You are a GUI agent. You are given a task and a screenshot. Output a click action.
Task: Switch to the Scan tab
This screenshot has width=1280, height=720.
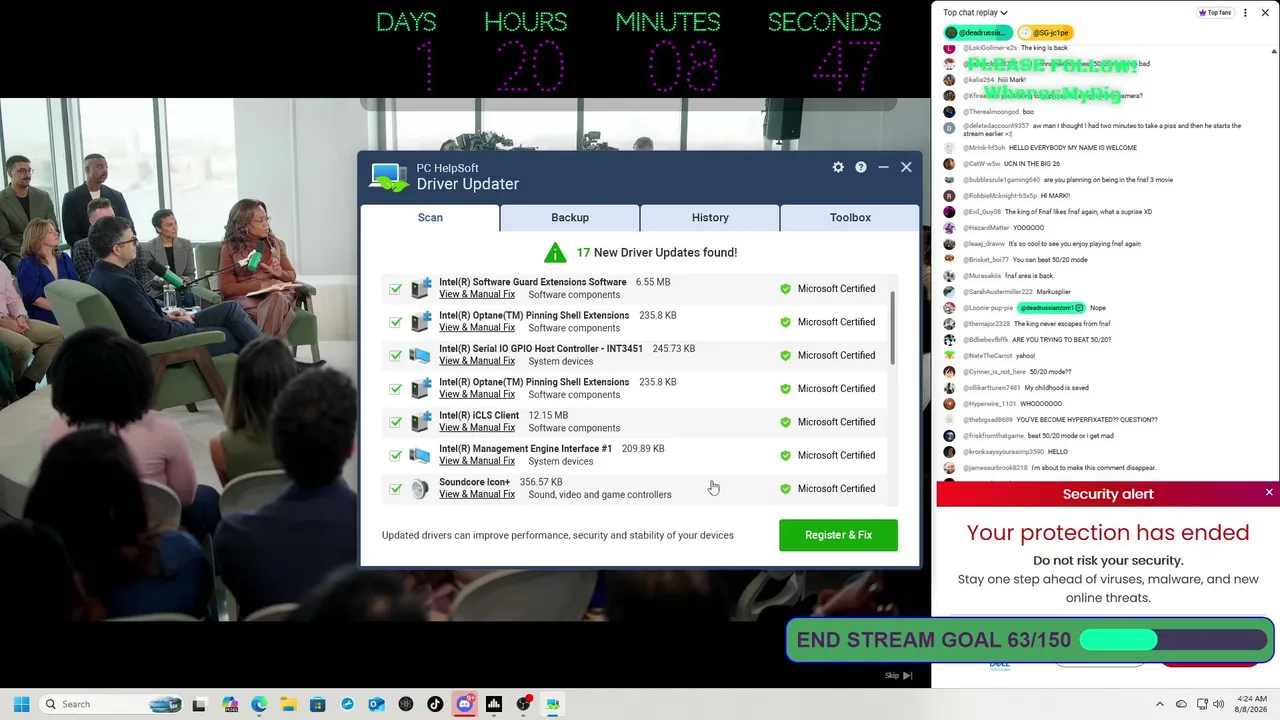[x=430, y=217]
